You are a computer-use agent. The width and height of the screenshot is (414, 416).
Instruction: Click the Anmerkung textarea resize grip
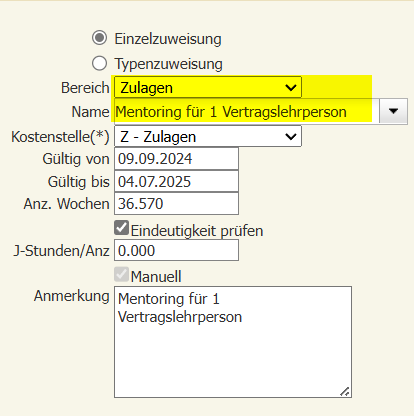click(345, 391)
